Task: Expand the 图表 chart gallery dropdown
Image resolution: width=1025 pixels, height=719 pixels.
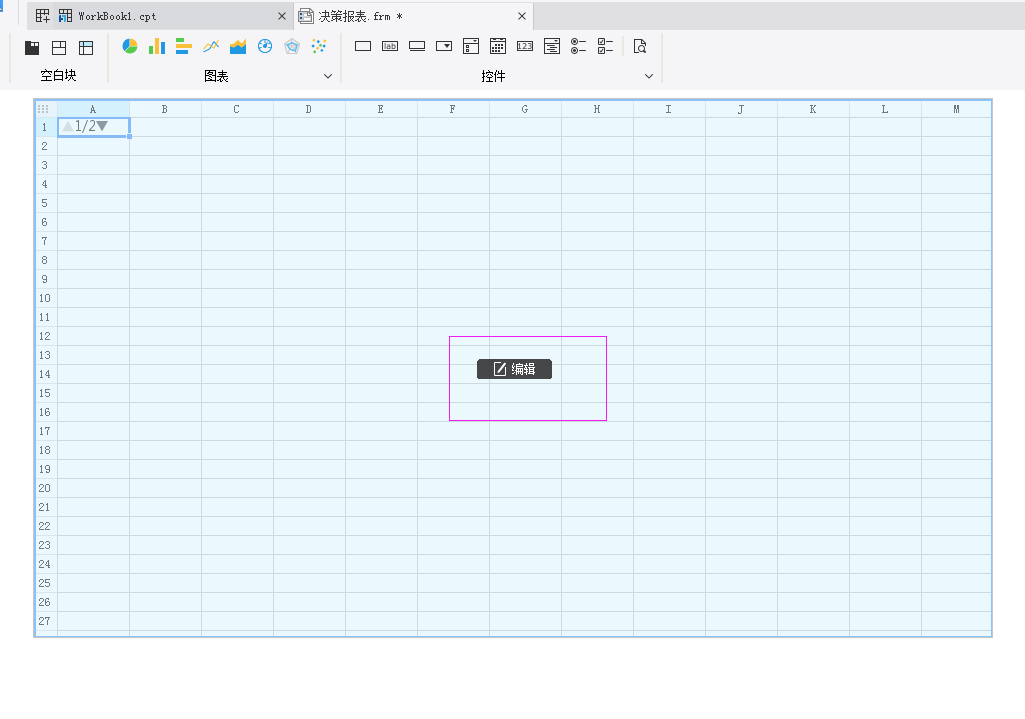Action: [x=328, y=76]
